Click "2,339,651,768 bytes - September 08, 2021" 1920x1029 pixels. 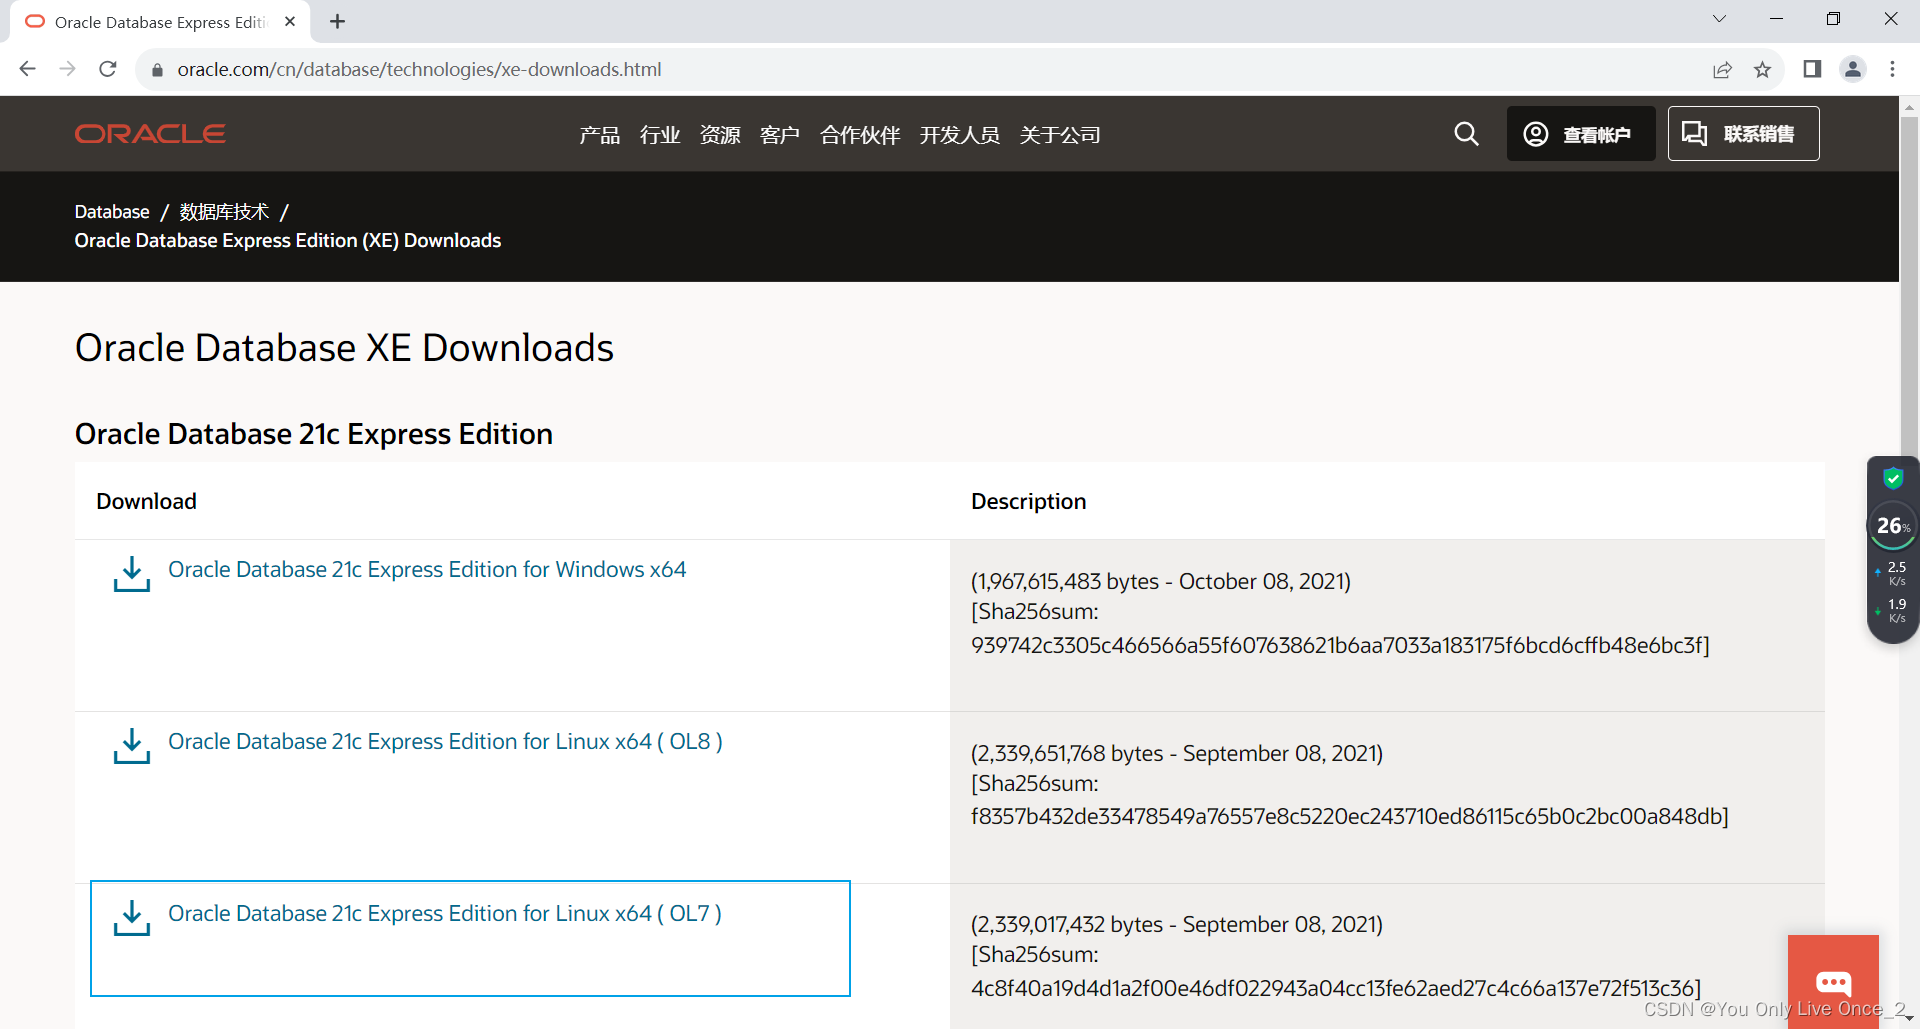1177,754
